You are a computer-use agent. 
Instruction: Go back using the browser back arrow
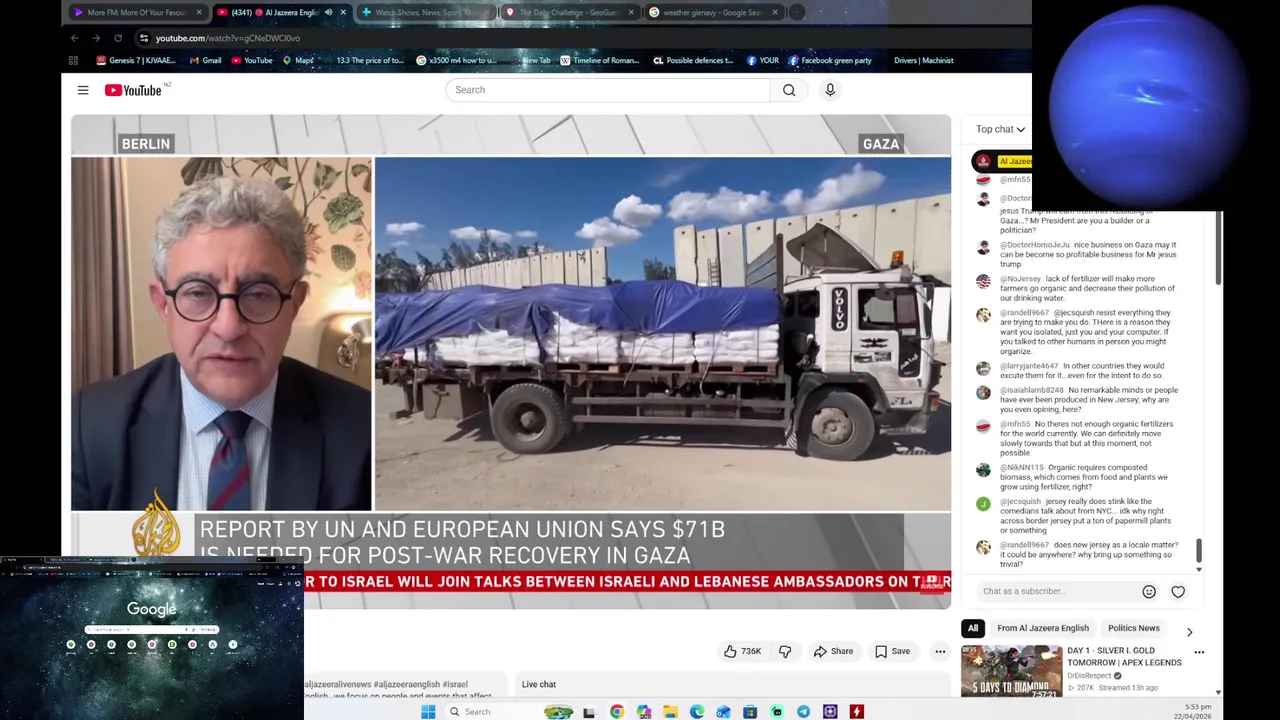[x=74, y=38]
